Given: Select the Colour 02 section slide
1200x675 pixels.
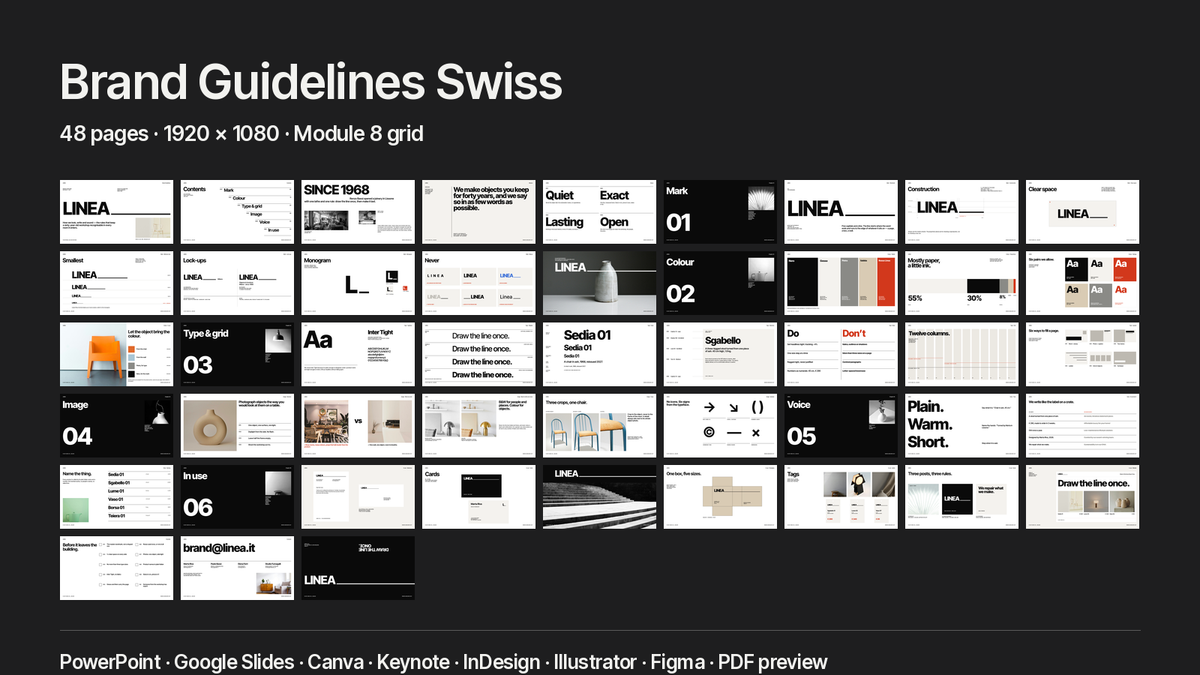Looking at the screenshot, I should pyautogui.click(x=720, y=283).
